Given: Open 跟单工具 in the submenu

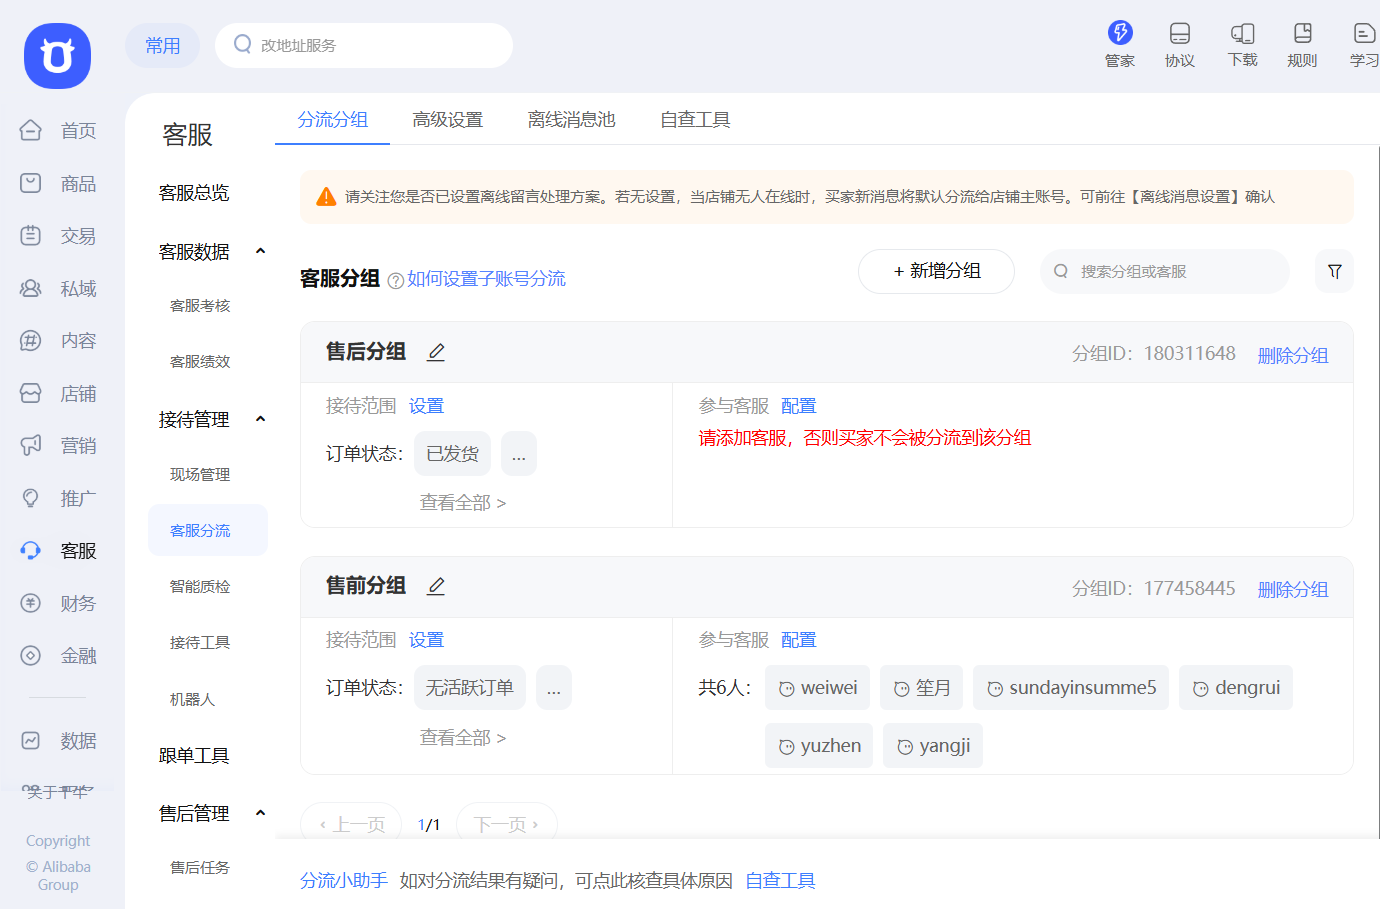Looking at the screenshot, I should 194,756.
